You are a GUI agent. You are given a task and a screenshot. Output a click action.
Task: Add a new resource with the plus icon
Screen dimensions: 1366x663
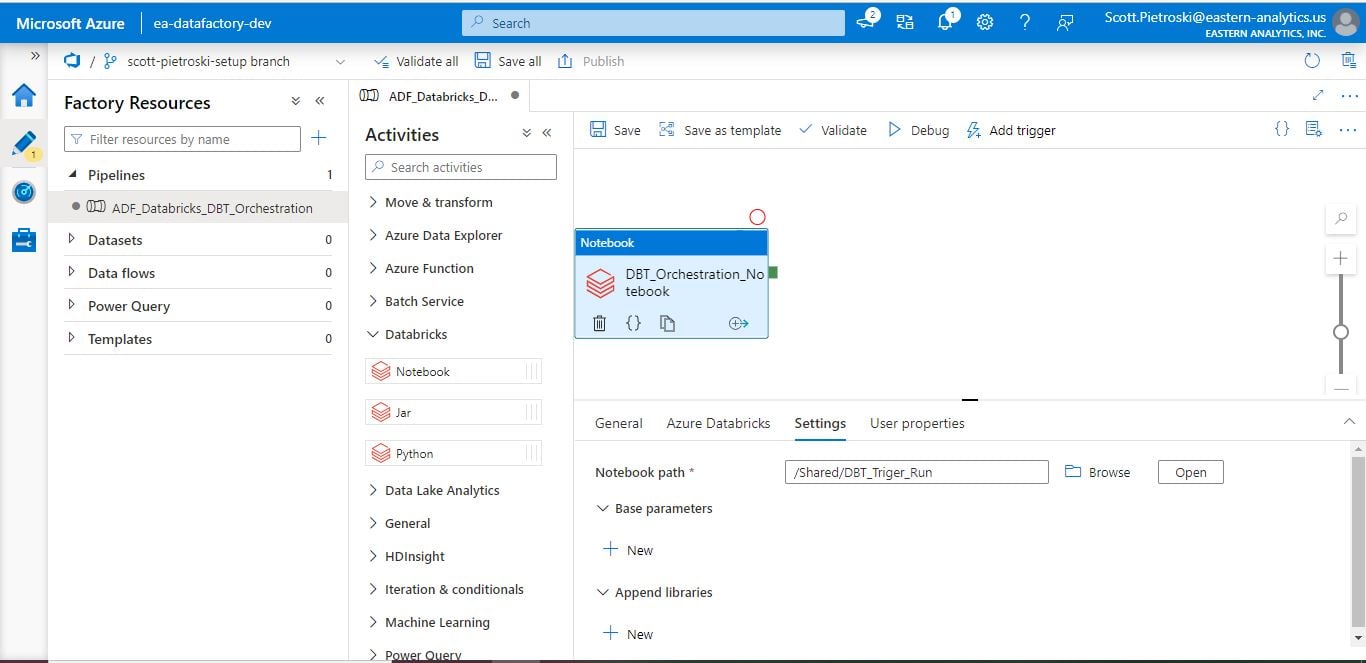318,139
